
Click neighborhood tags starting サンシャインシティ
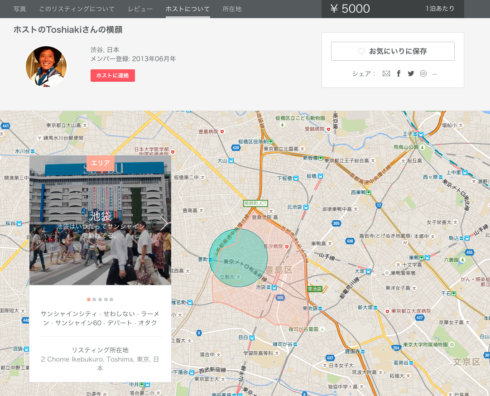coord(100,318)
